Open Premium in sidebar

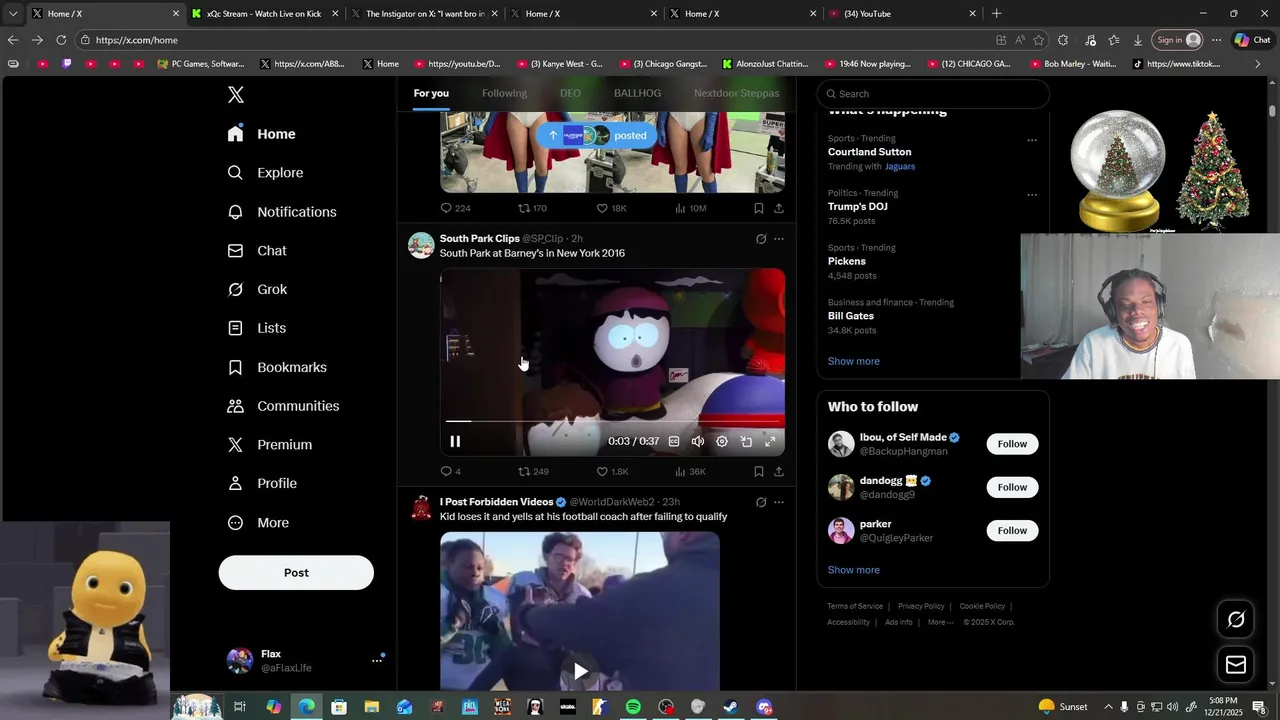(x=270, y=445)
